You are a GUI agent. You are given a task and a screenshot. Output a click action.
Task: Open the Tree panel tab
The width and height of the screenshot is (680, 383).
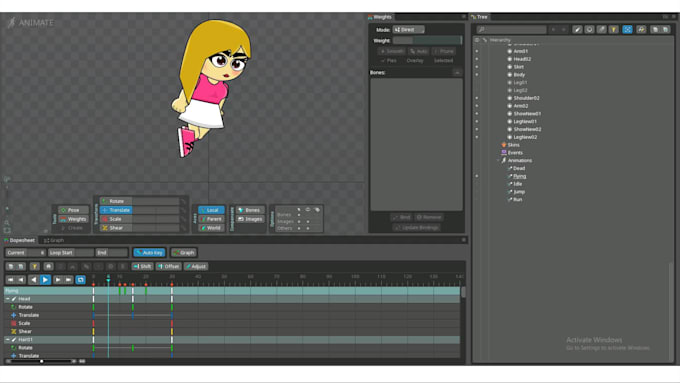480,17
